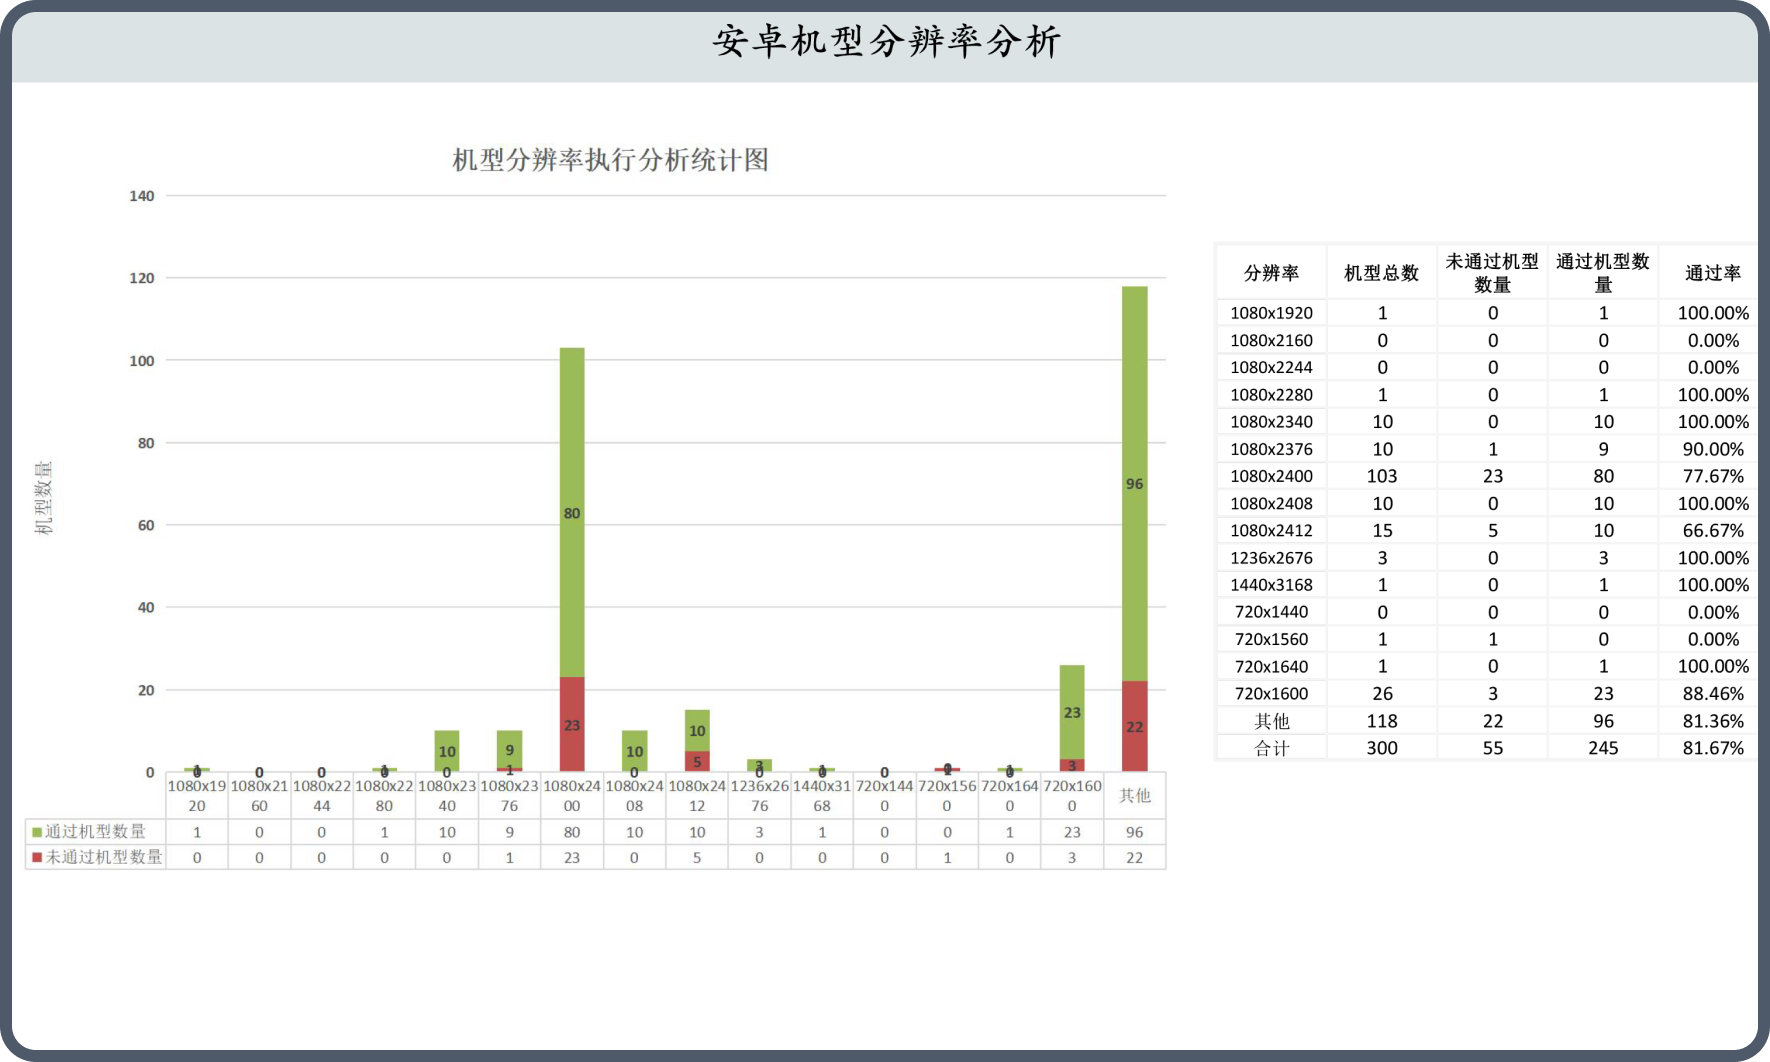Select the 分辨率 column header in the table
The image size is (1770, 1062).
click(1271, 273)
